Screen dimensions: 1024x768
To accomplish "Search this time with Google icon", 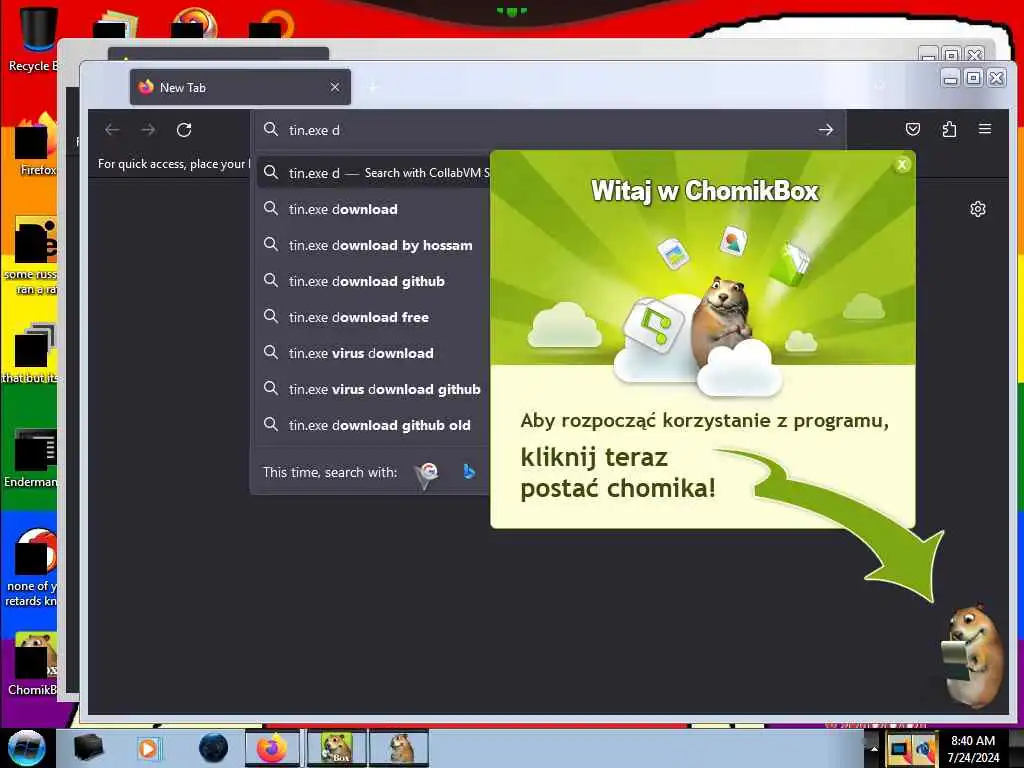I will [x=427, y=473].
